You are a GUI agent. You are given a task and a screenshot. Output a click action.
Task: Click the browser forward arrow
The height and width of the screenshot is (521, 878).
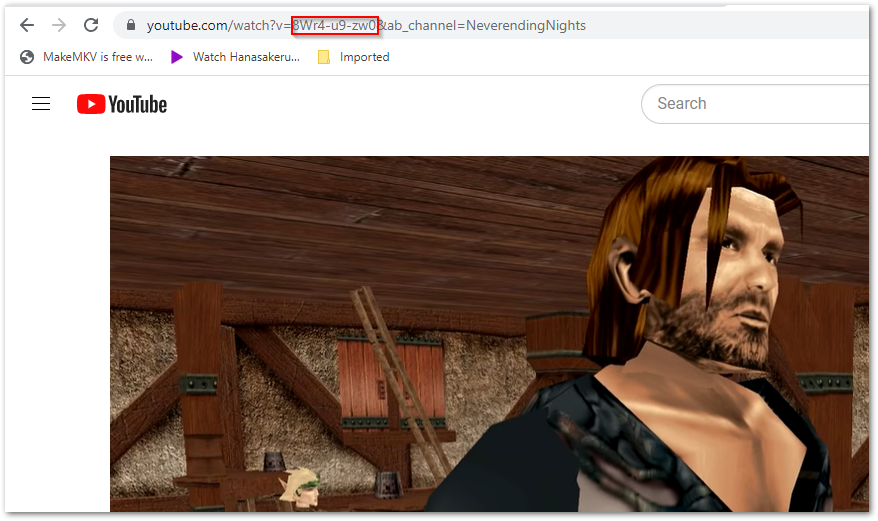tap(59, 25)
